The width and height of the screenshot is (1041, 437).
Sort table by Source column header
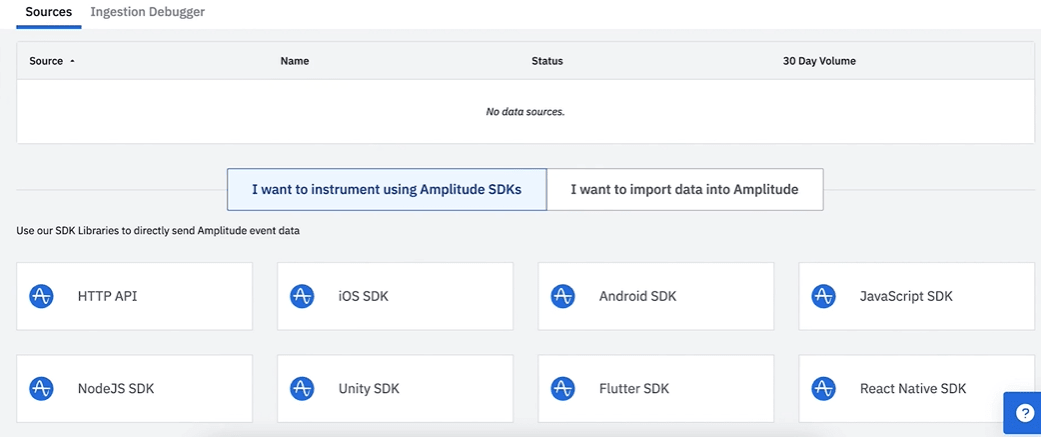46,61
